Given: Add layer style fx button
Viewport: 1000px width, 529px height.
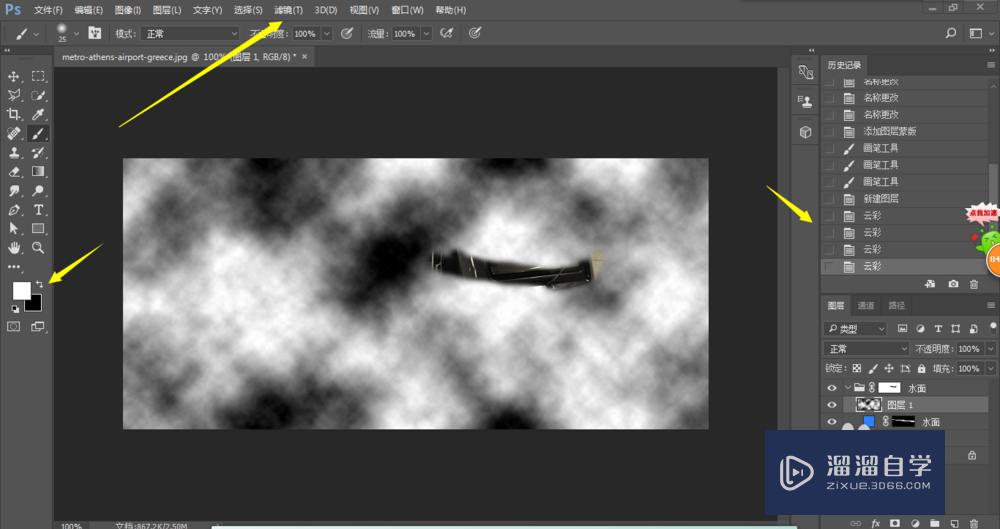Looking at the screenshot, I should (876, 523).
